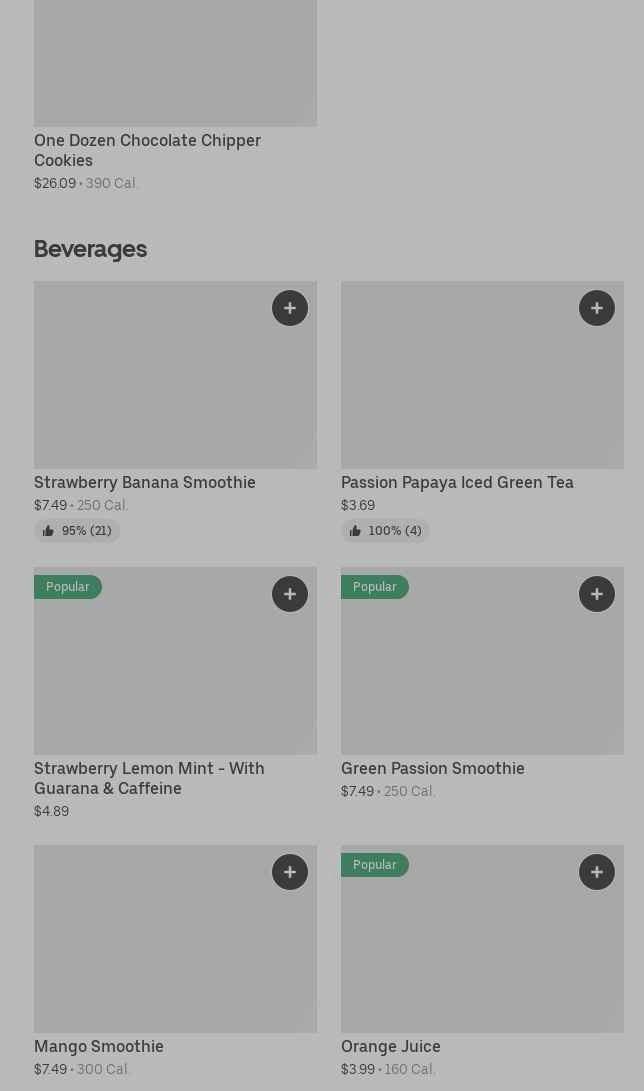The image size is (644, 1091).
Task: Open Passion Papaya Iced Green Tea title
Action: [x=457, y=482]
